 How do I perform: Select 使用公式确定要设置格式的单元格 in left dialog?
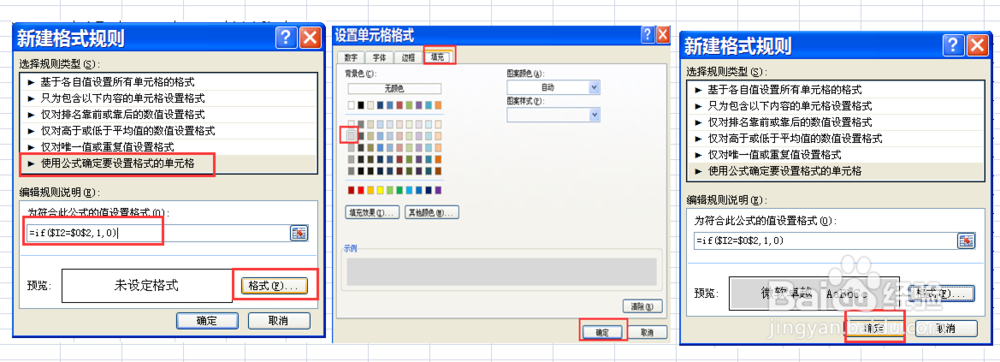168,164
